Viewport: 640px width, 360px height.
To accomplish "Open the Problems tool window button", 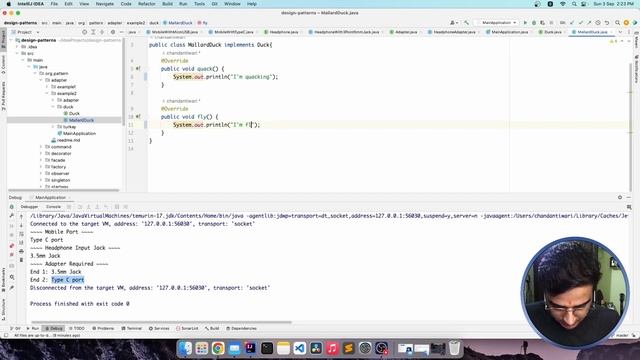I will coord(103,328).
